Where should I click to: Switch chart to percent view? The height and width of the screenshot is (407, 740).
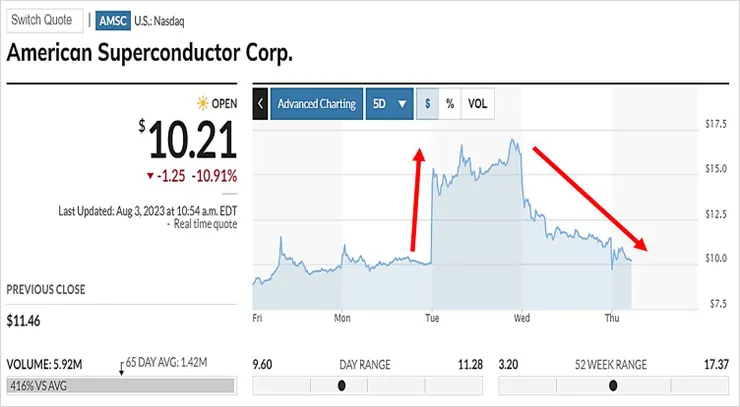pyautogui.click(x=450, y=104)
